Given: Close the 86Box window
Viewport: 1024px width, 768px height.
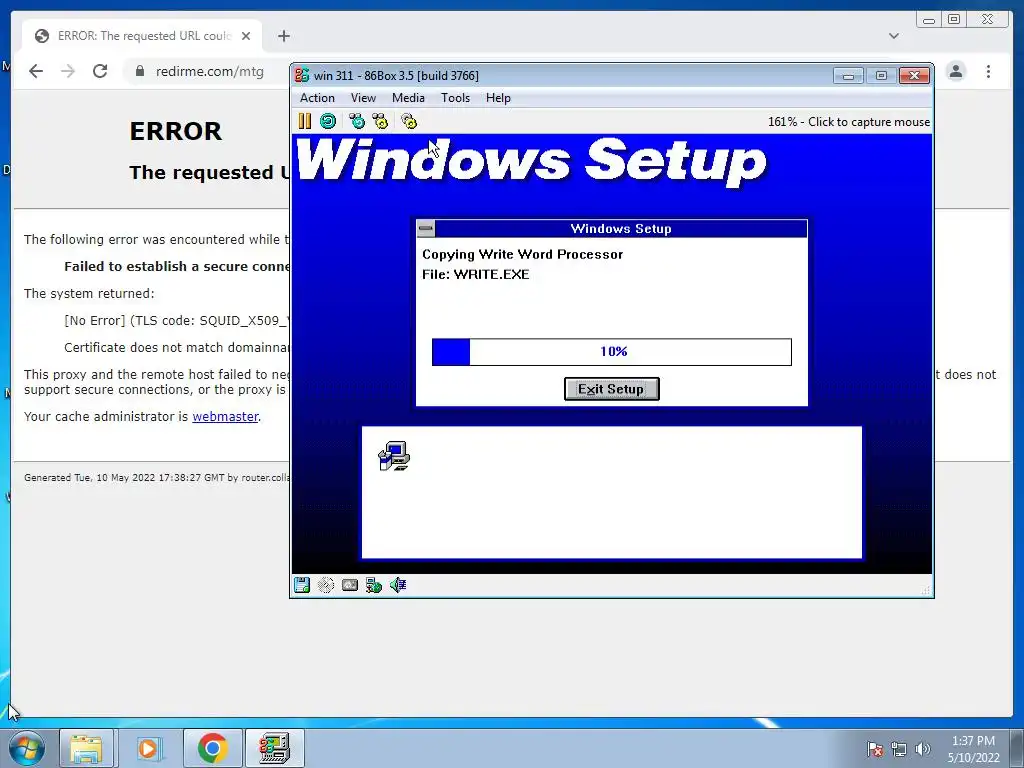Looking at the screenshot, I should point(914,76).
